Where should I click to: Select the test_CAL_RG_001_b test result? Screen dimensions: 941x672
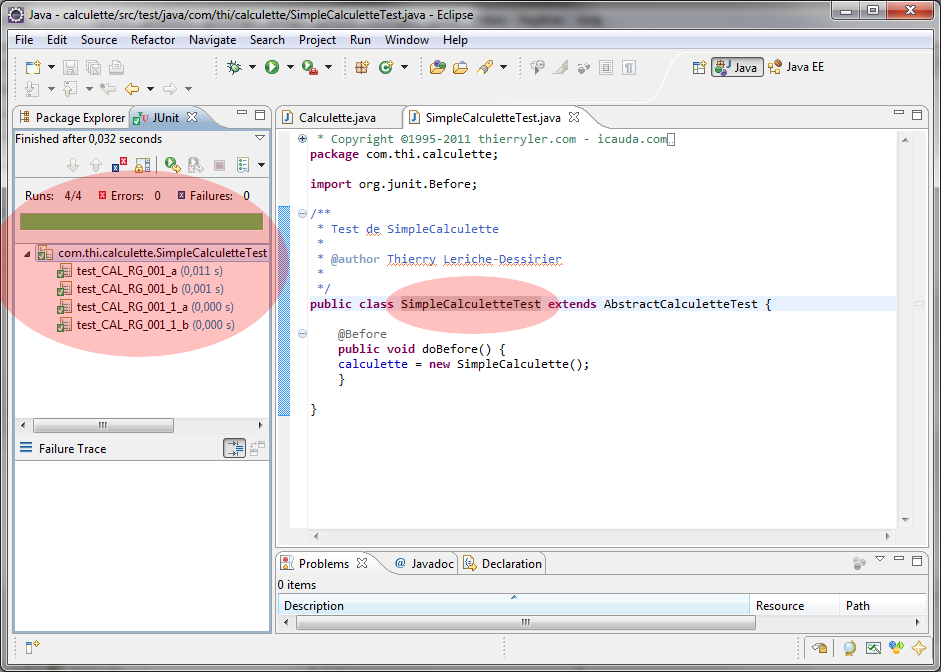pos(127,289)
